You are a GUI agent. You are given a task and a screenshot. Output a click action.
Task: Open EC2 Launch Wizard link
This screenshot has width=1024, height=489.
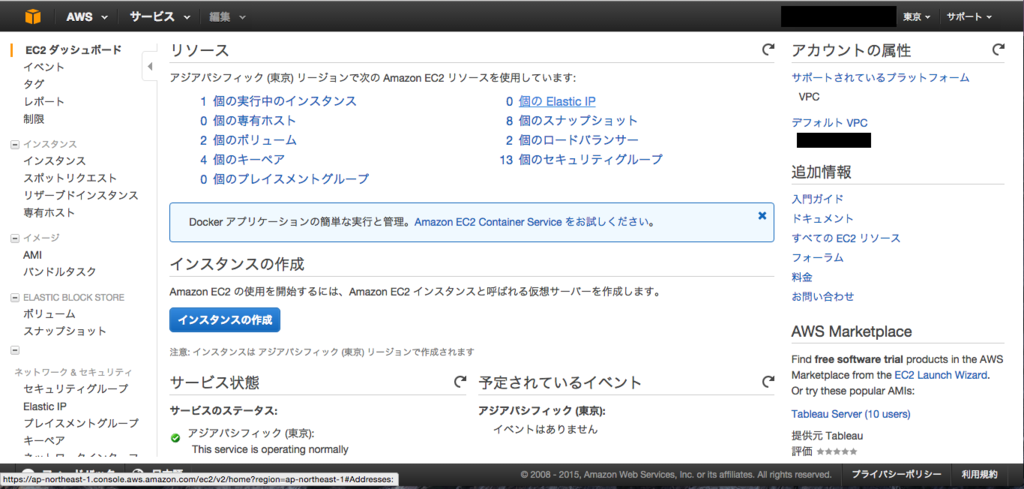tap(941, 375)
